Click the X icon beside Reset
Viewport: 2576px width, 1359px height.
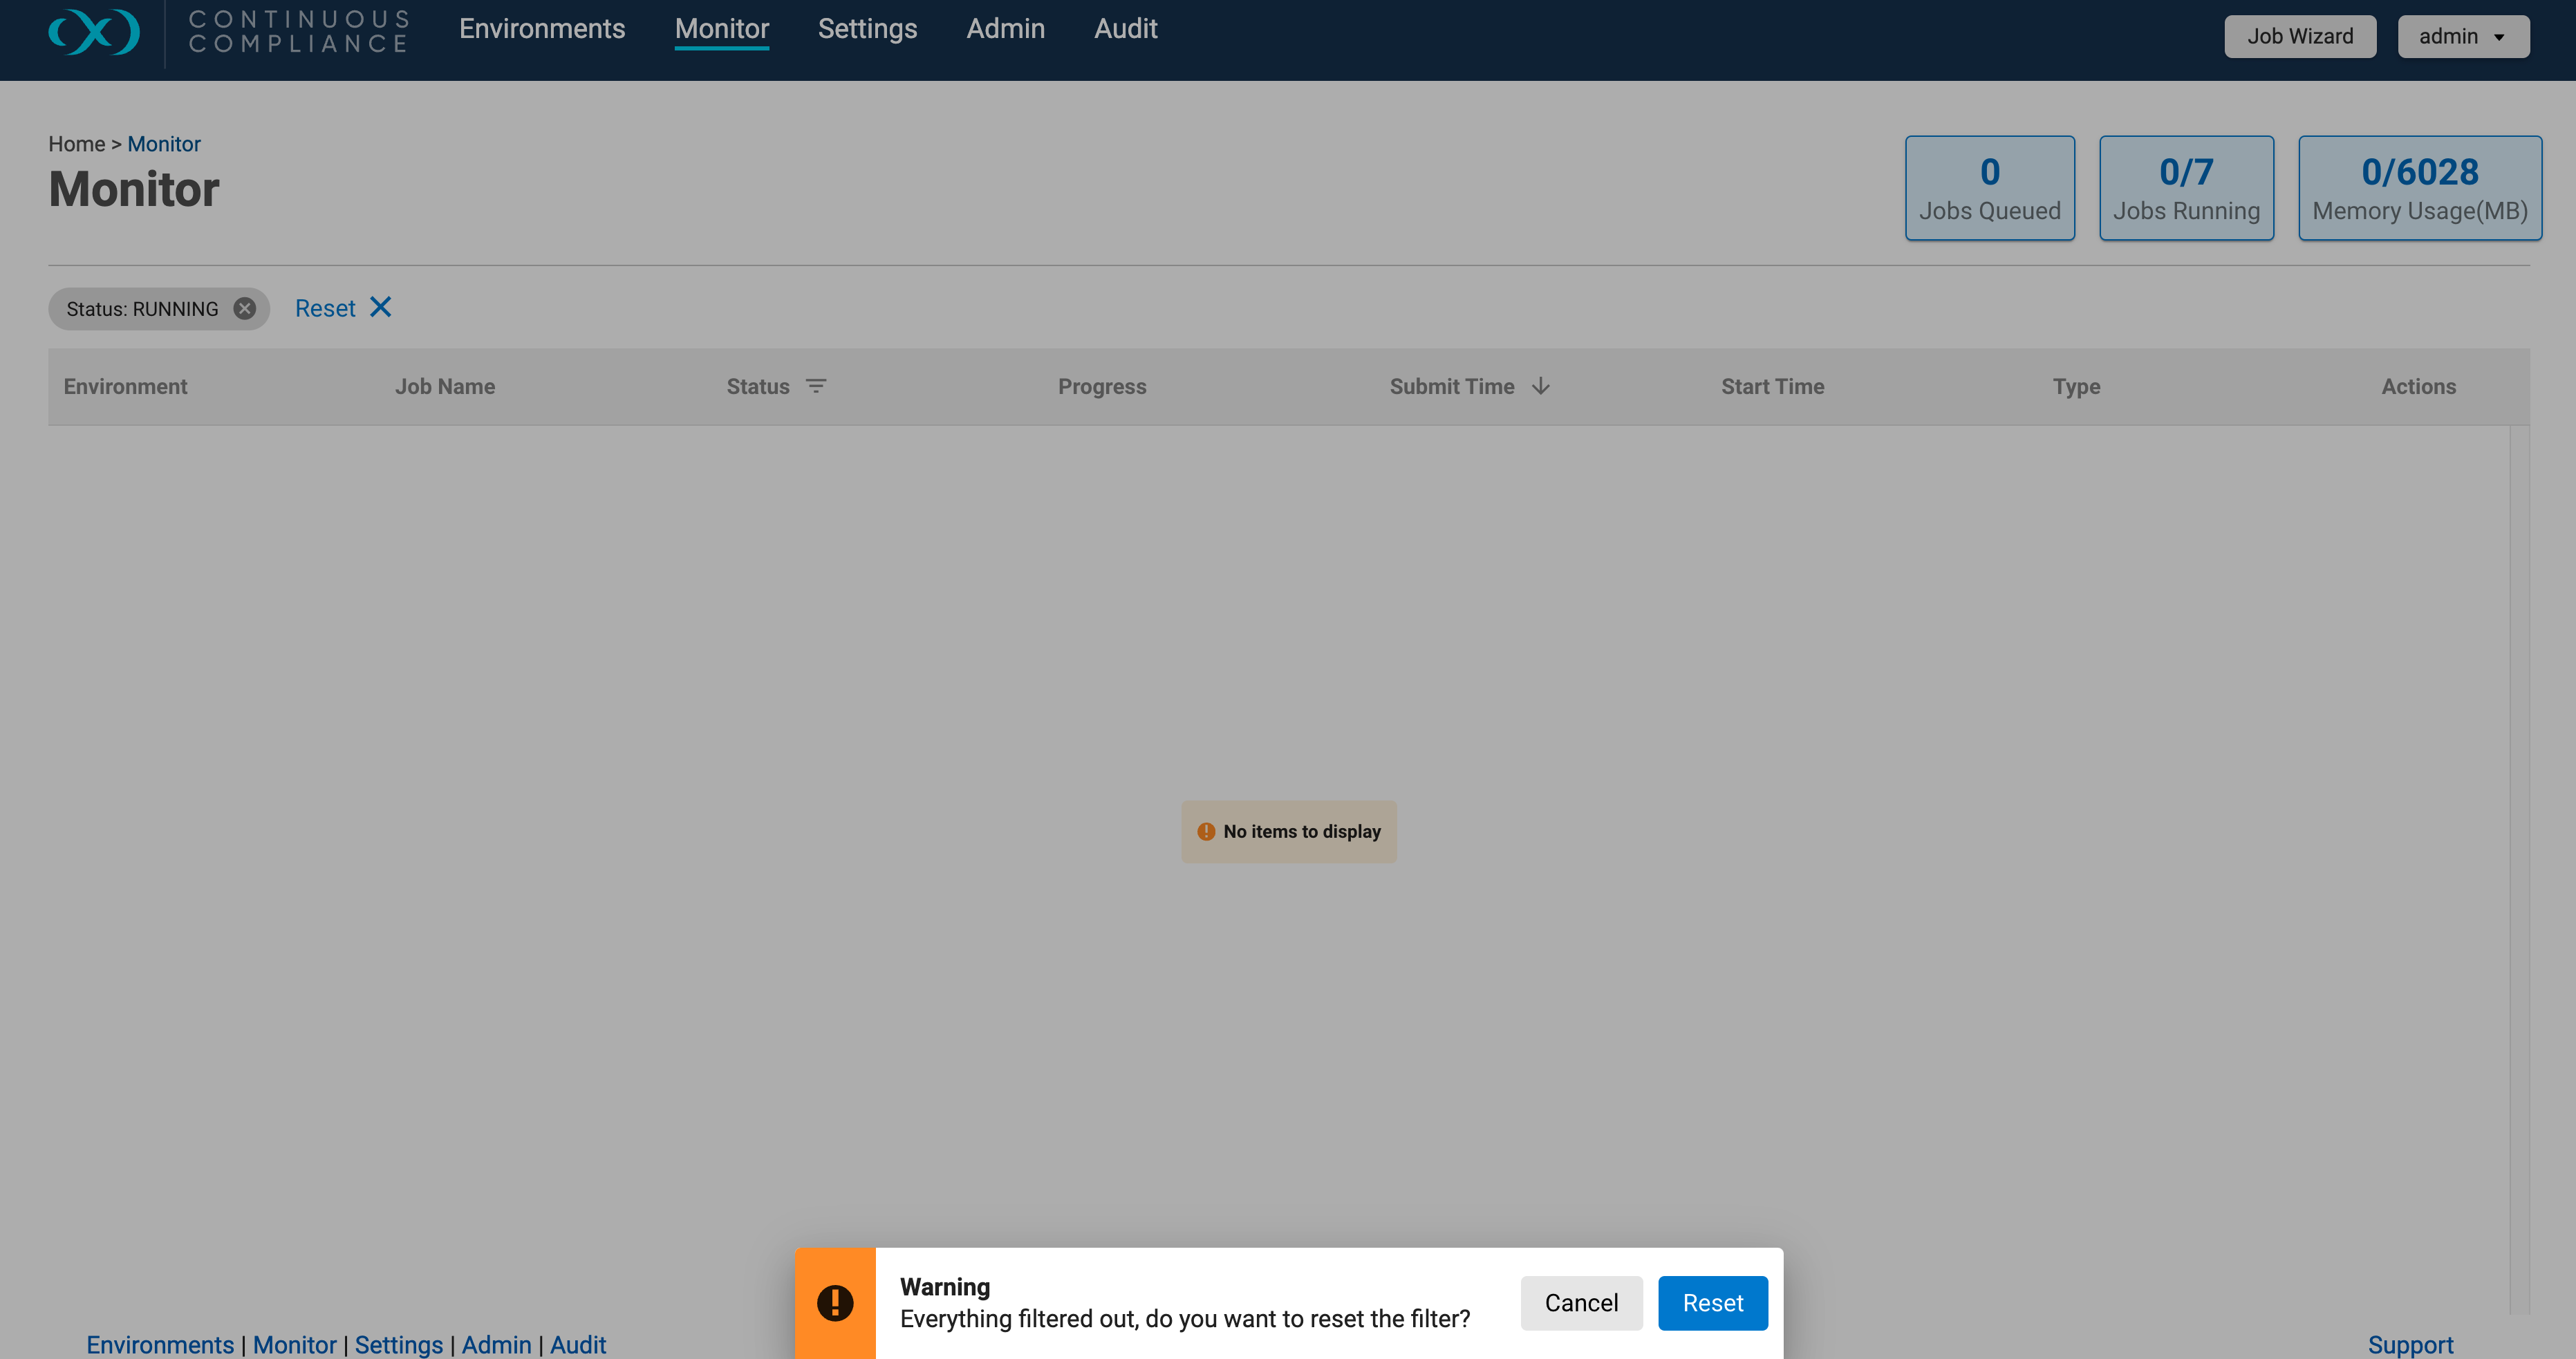click(380, 307)
